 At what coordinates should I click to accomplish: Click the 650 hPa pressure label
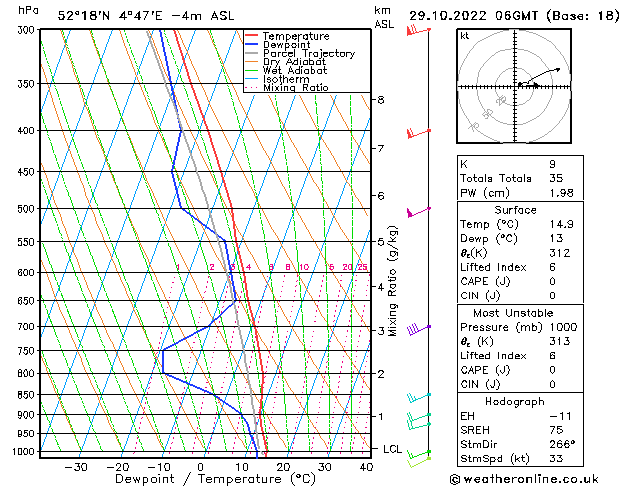click(x=28, y=301)
